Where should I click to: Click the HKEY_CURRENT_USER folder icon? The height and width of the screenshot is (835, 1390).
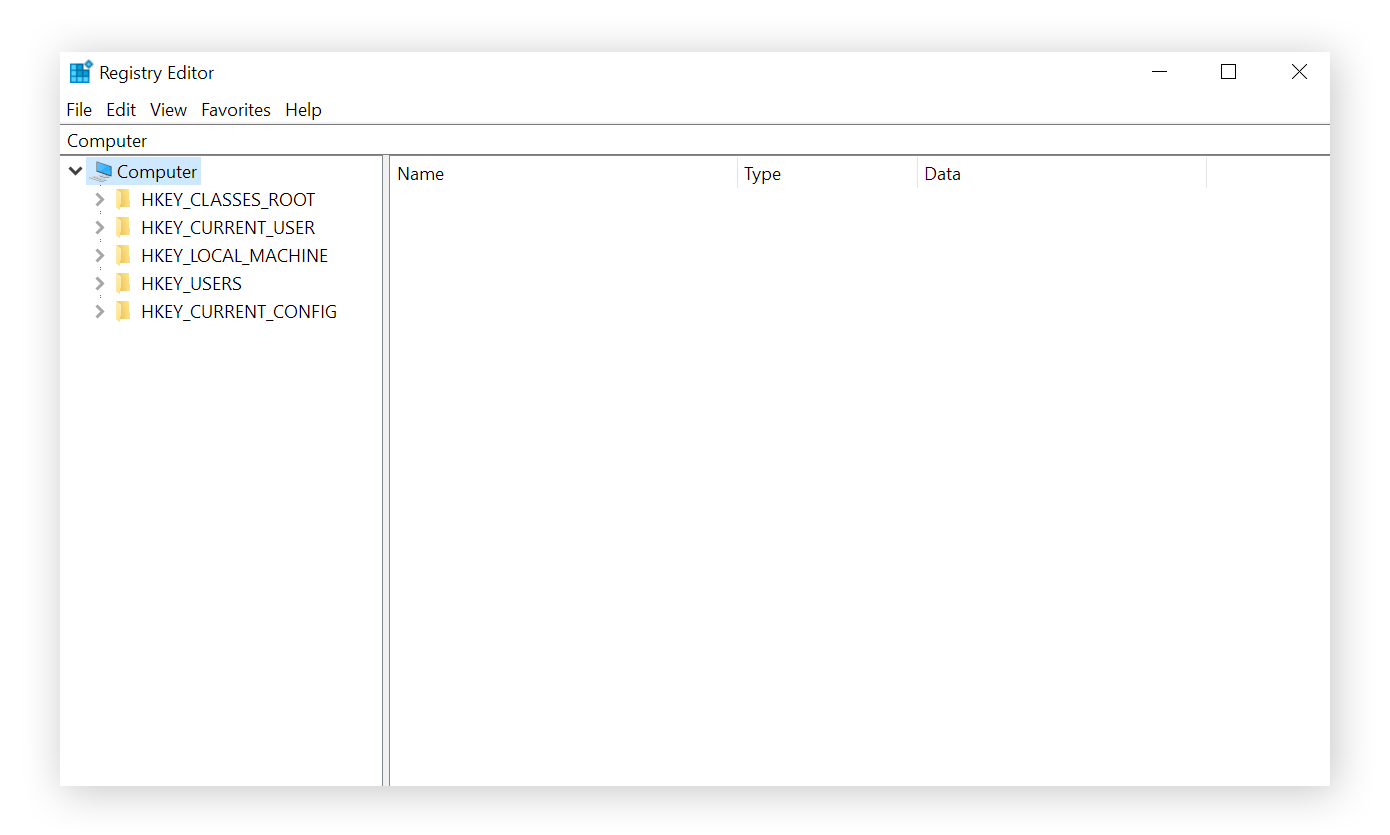point(122,227)
